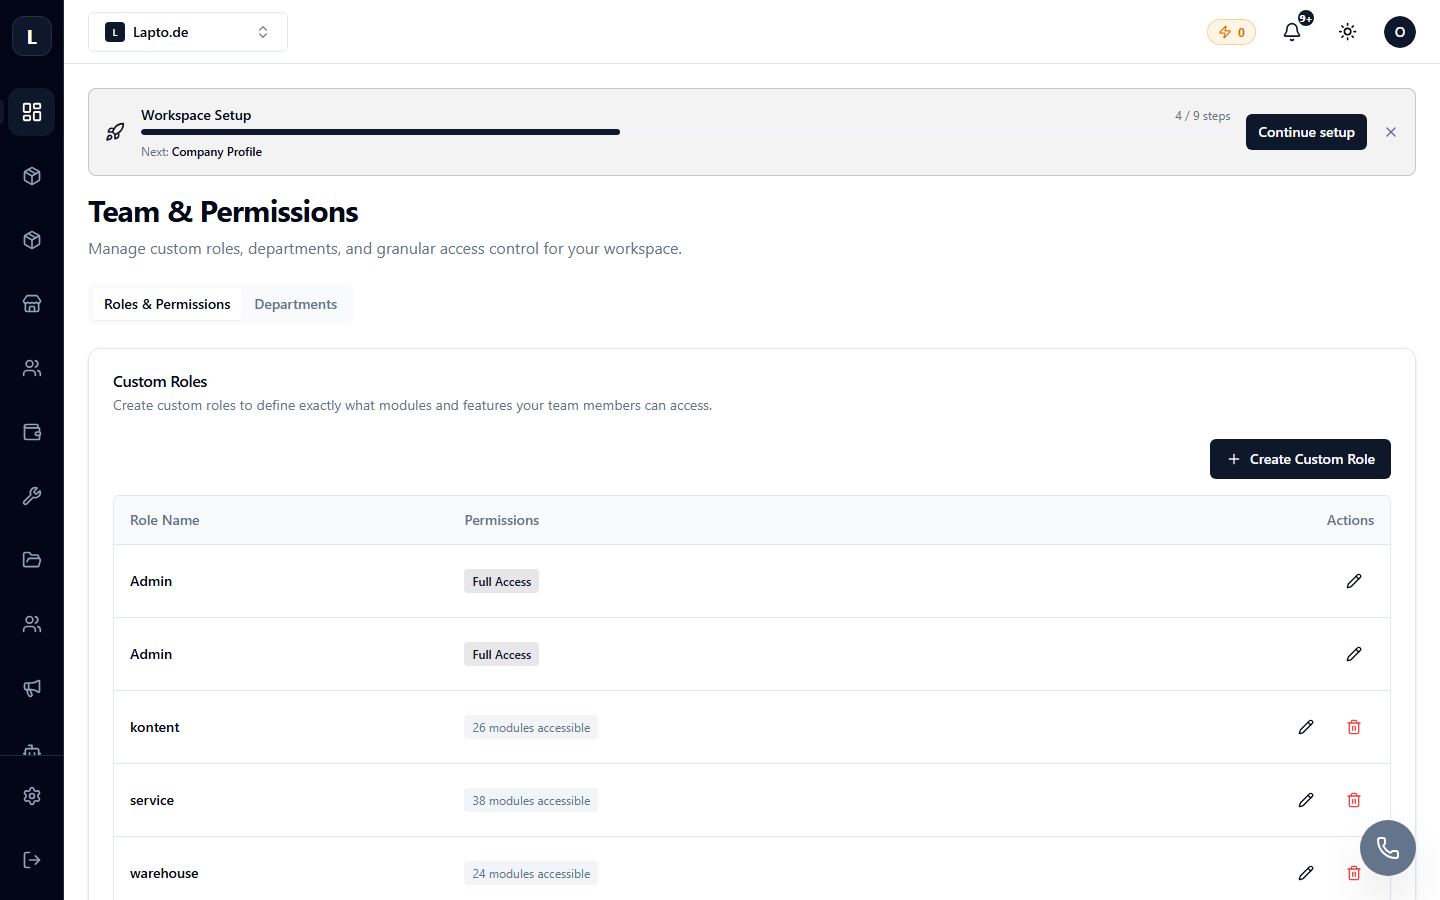Open the wrench tools icon in the sidebar
The image size is (1440, 900).
[x=32, y=496]
